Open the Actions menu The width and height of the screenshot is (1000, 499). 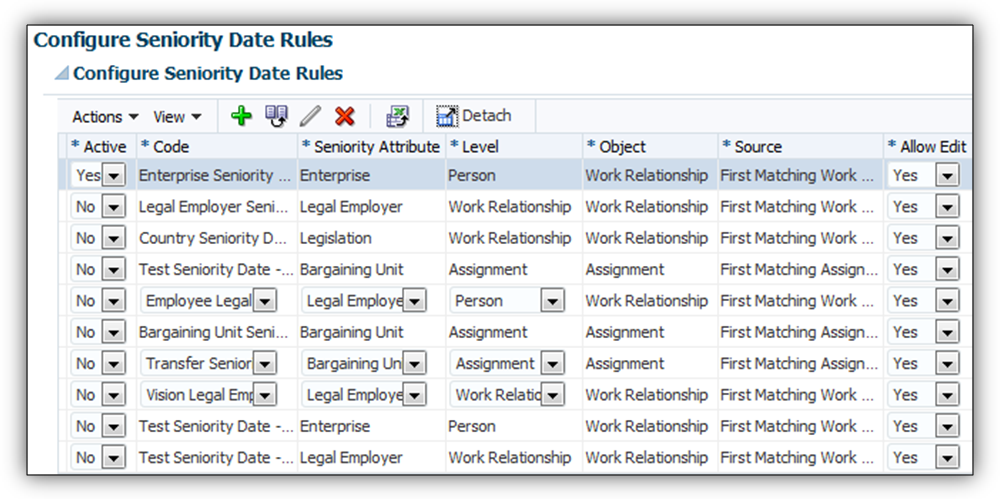point(105,117)
